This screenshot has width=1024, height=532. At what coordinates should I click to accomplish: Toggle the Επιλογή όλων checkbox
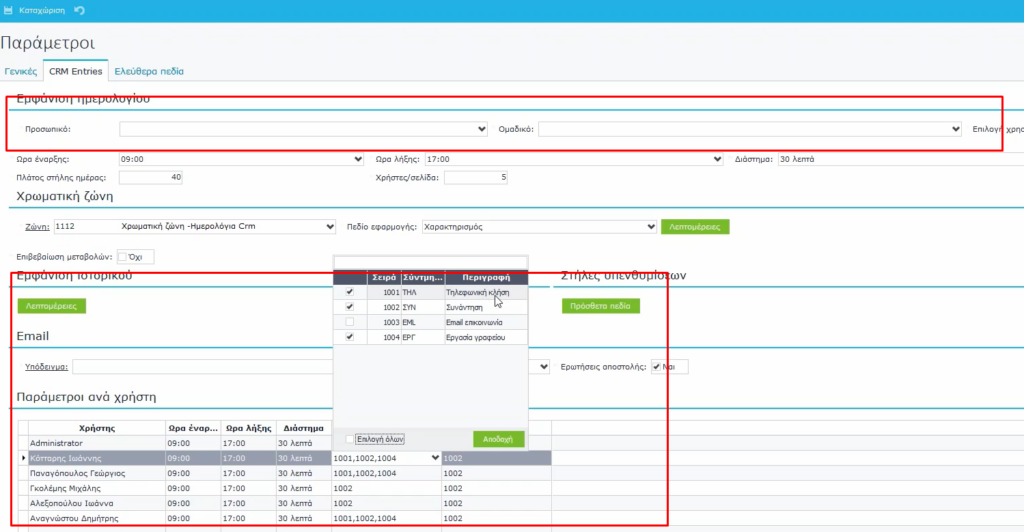[349, 439]
